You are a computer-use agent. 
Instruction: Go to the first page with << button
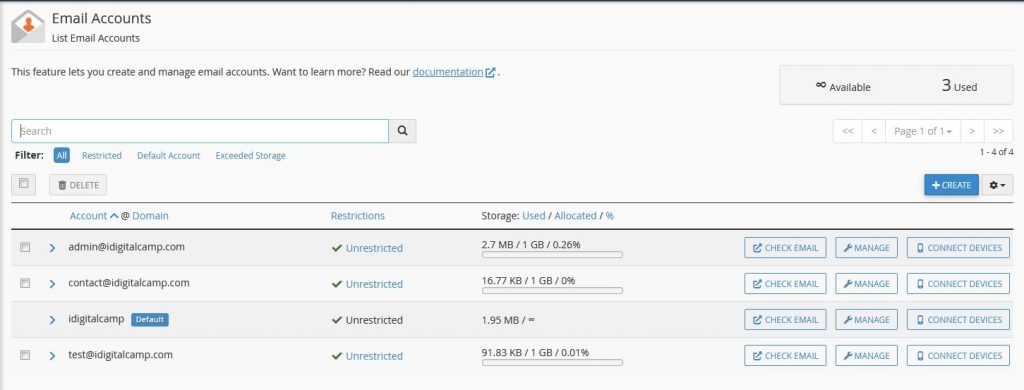coord(848,131)
